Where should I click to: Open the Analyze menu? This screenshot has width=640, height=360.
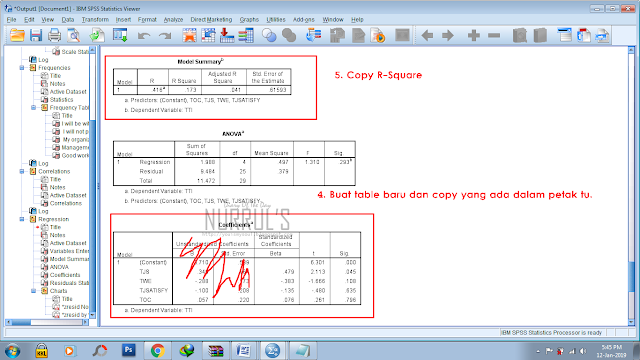pyautogui.click(x=173, y=20)
